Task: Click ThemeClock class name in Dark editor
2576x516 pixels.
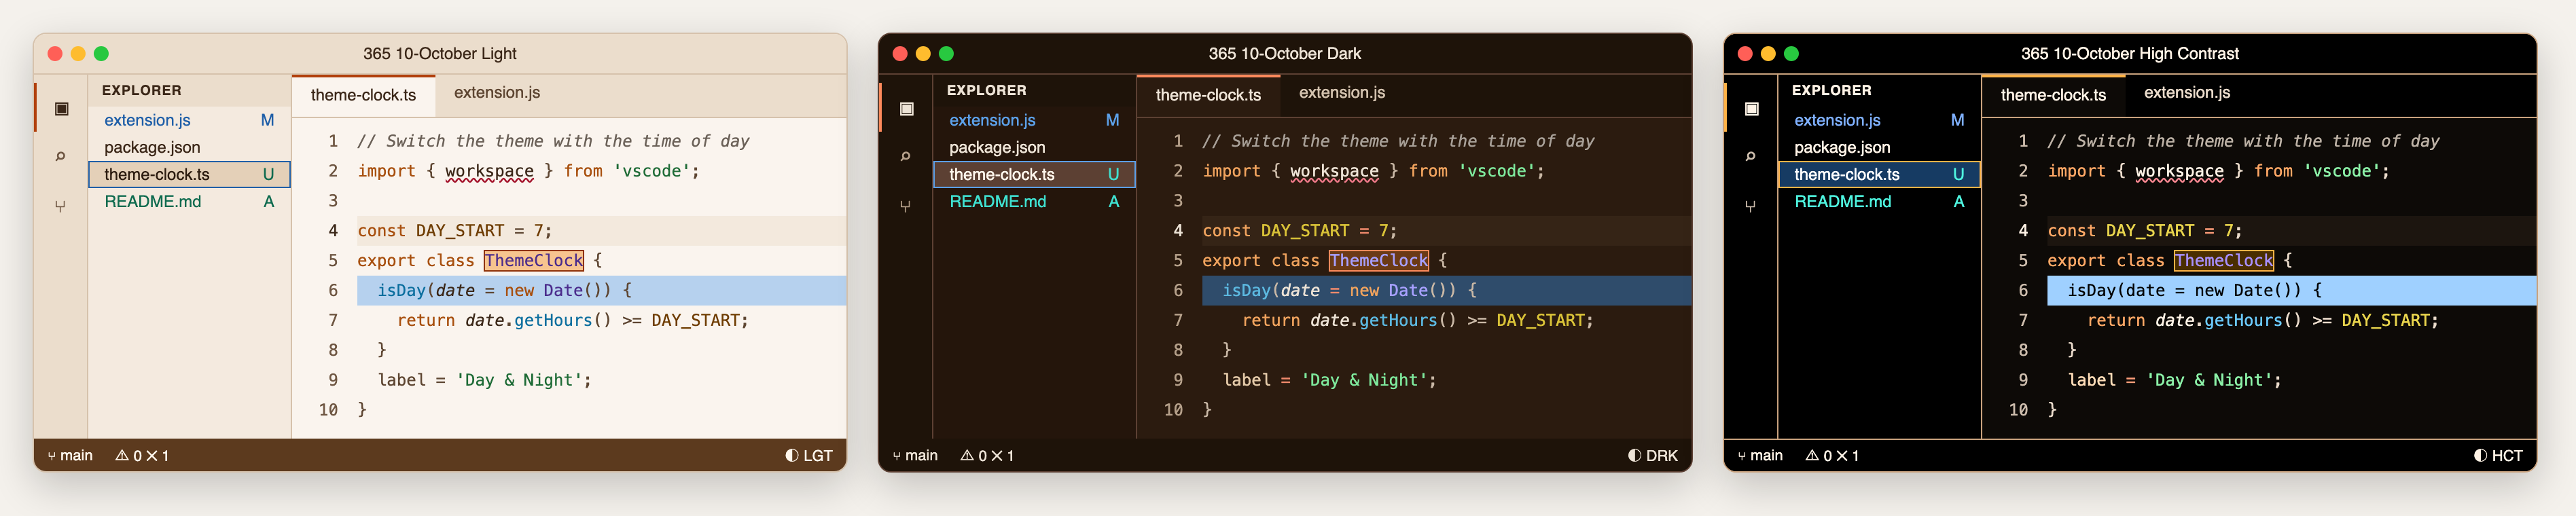Action: (1379, 260)
